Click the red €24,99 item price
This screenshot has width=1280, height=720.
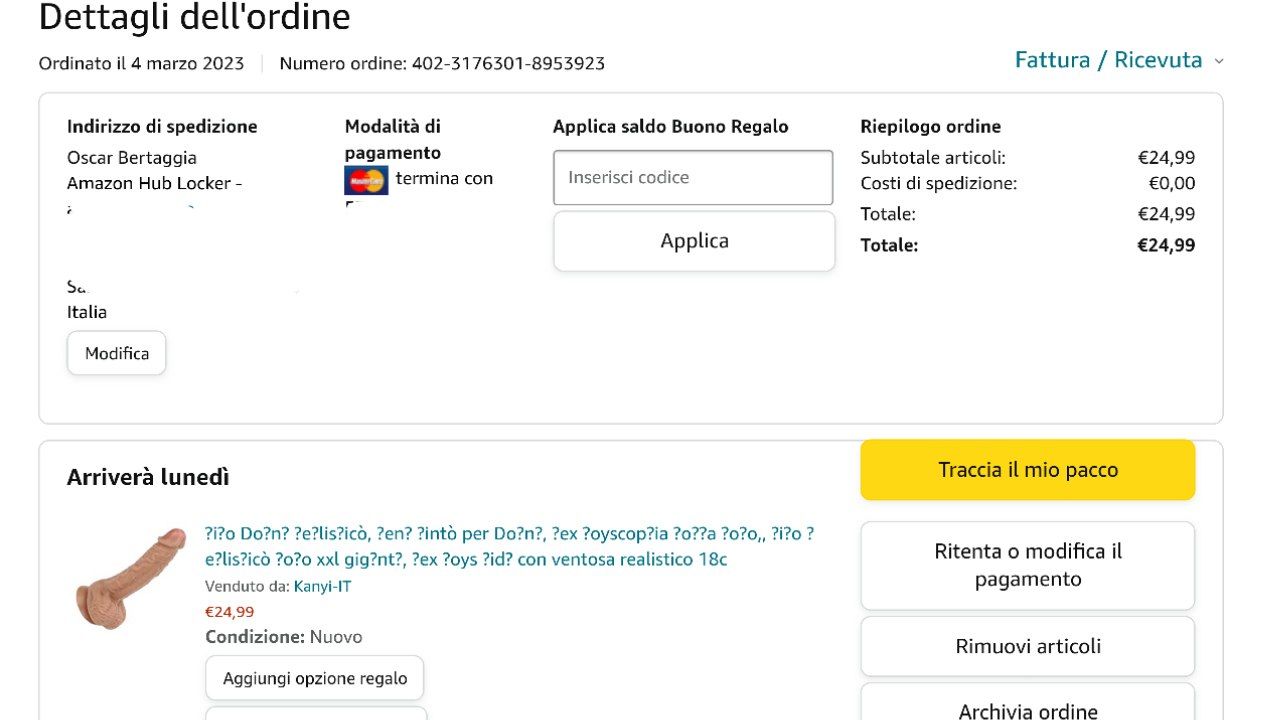tap(229, 612)
